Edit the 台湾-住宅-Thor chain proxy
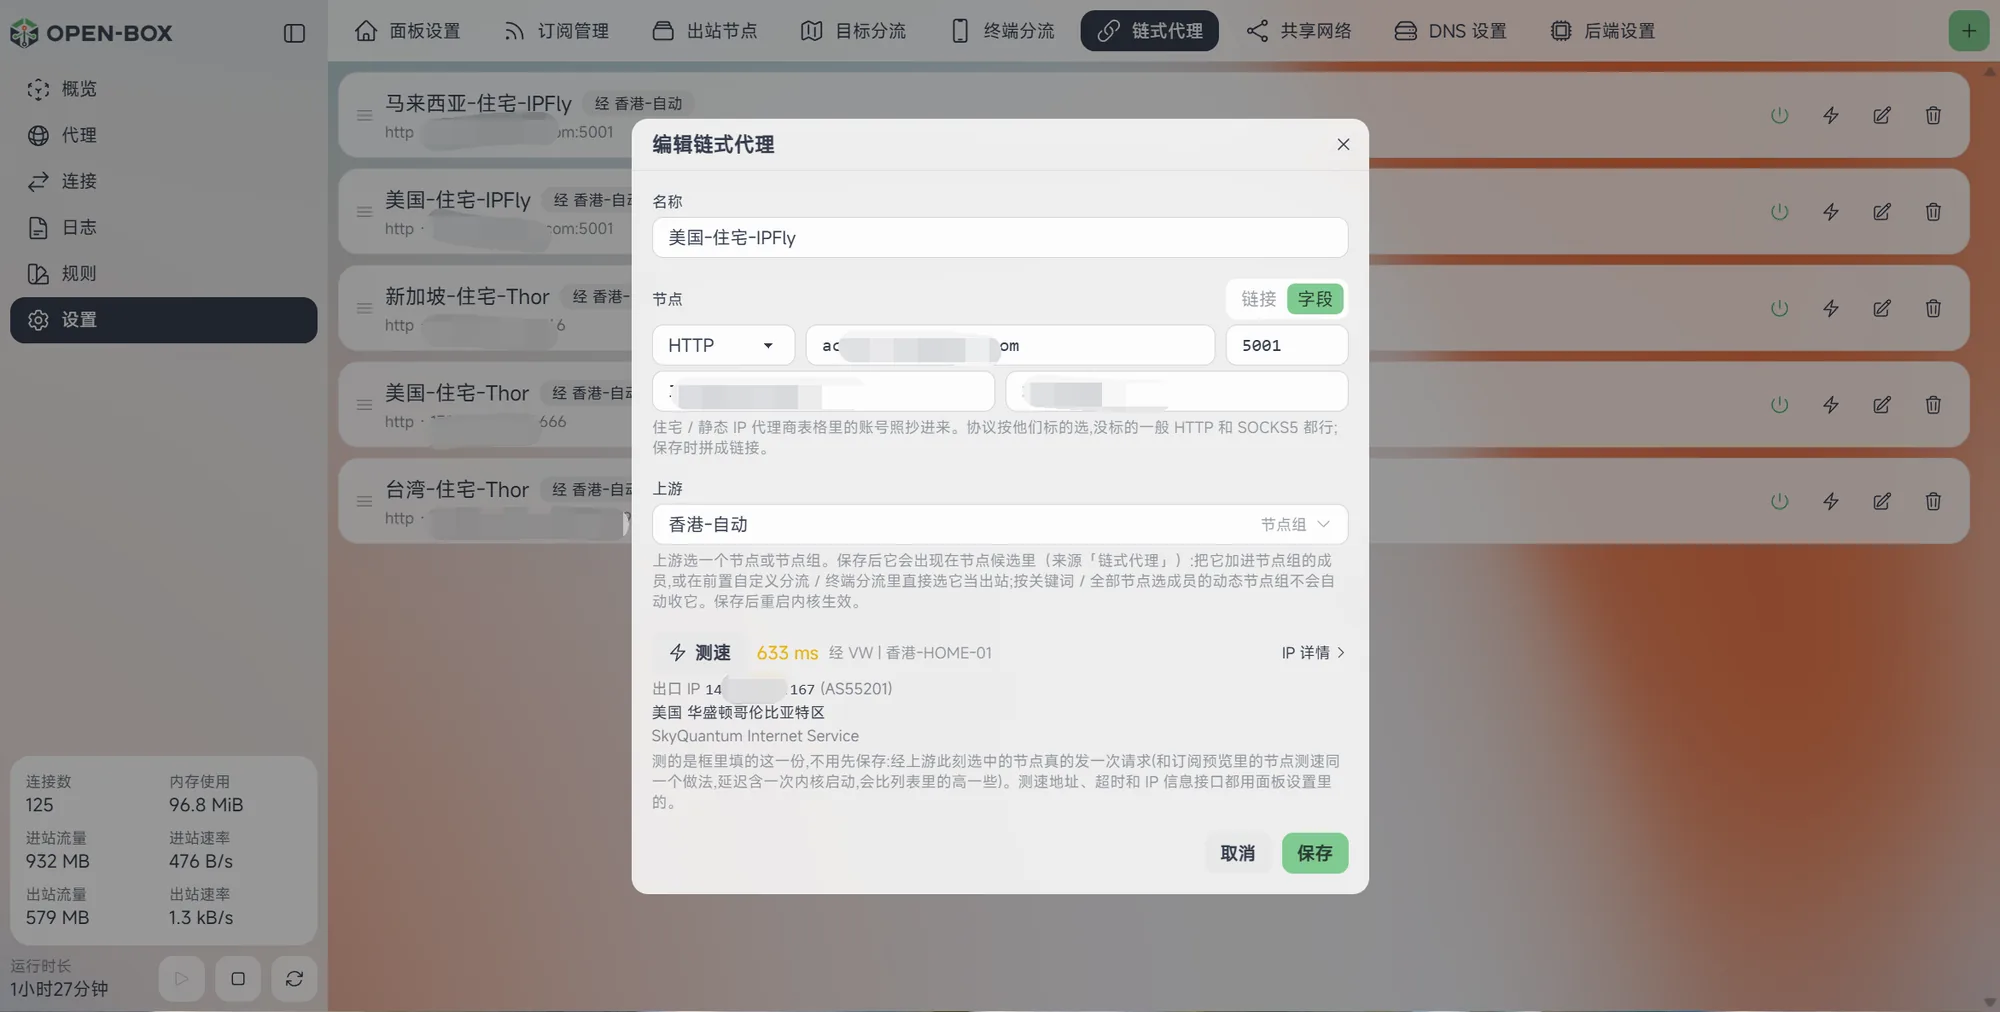The image size is (2000, 1012). [x=1881, y=501]
